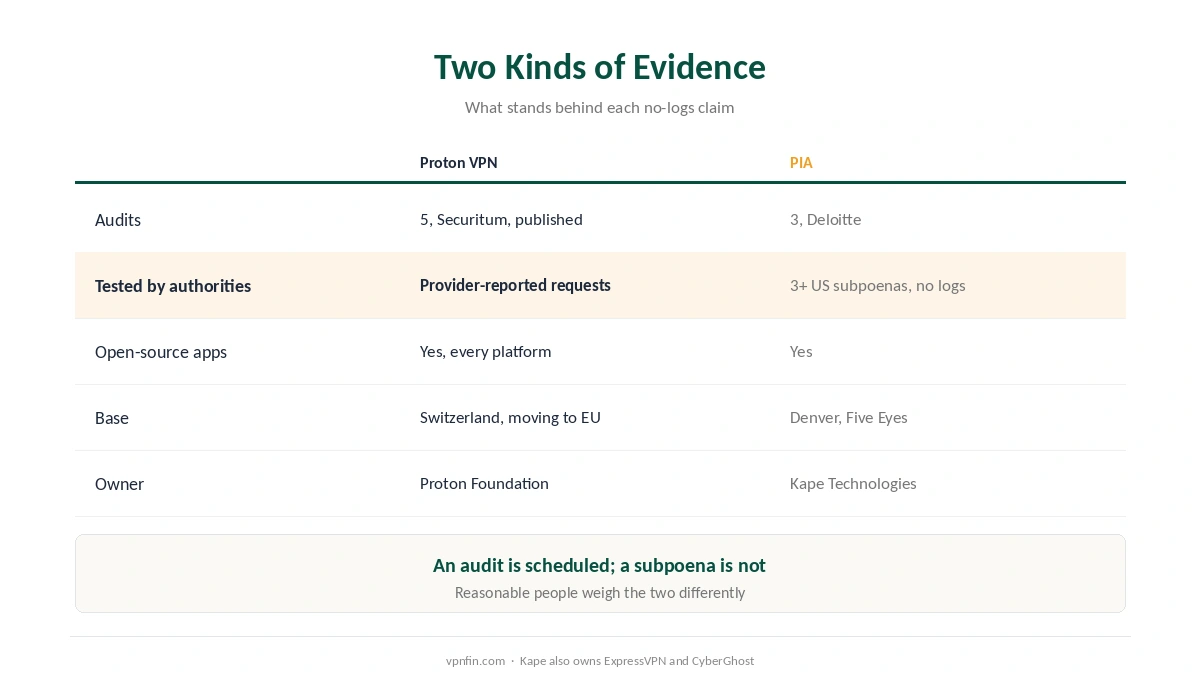Click the cell 'Provider-reported requests'
This screenshot has height=680, width=1200.
515,286
